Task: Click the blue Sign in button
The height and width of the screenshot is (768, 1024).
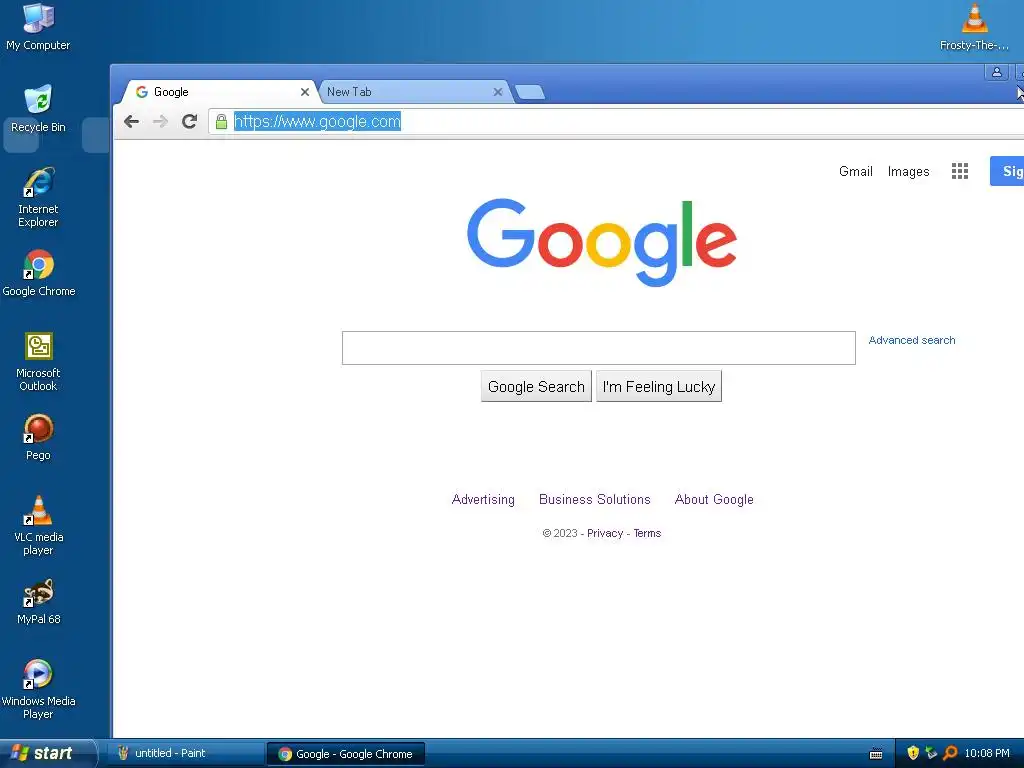Action: [x=1007, y=171]
